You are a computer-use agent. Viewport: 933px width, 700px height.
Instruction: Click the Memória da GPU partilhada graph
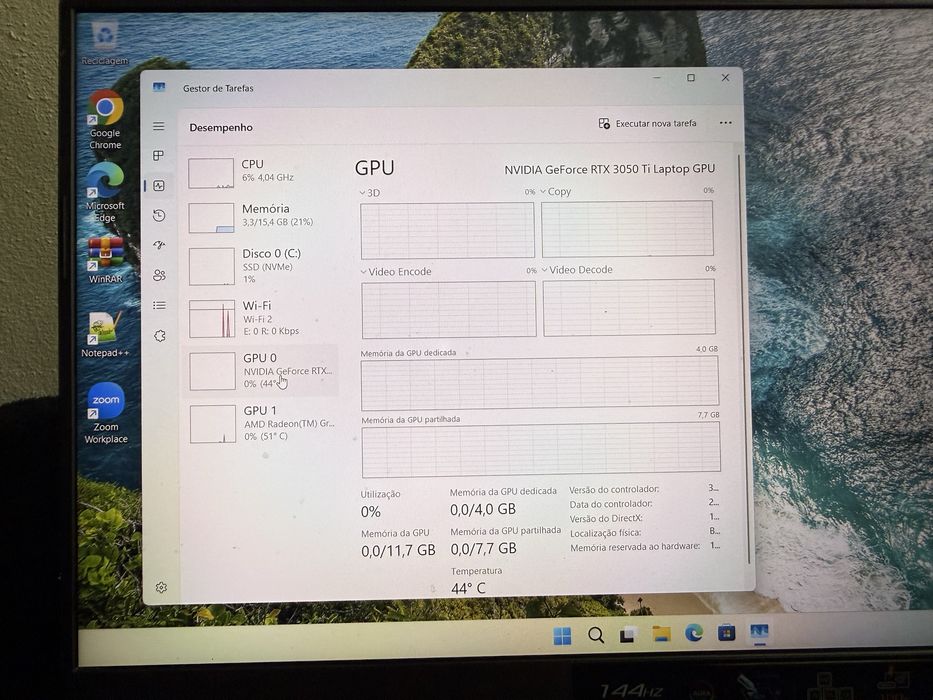click(x=541, y=449)
